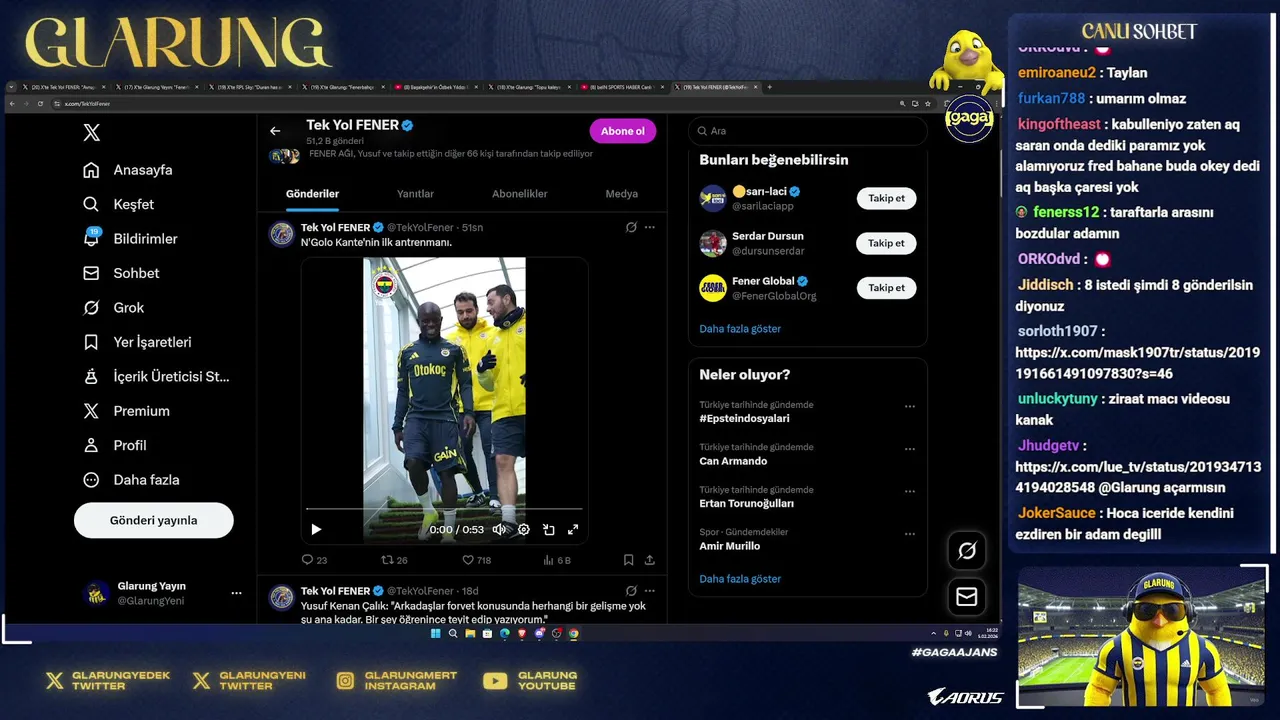Follow Fener Global with Takip et
Image resolution: width=1280 pixels, height=720 pixels.
tap(886, 288)
